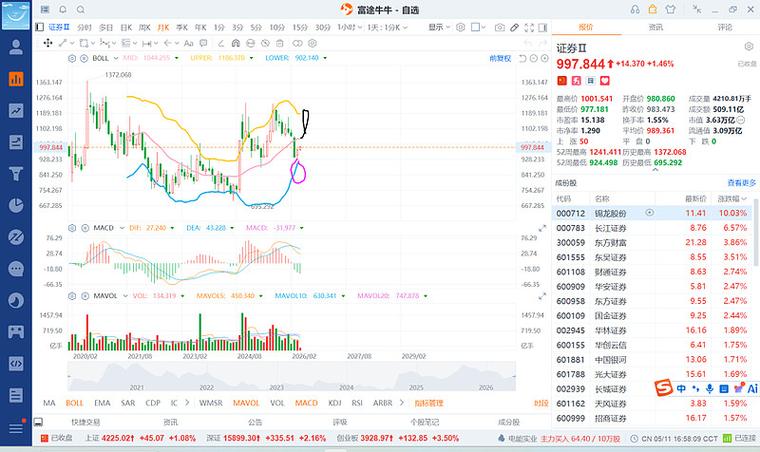This screenshot has height=452, width=760.
Task: Click the headset customer service icon
Action: (635, 9)
